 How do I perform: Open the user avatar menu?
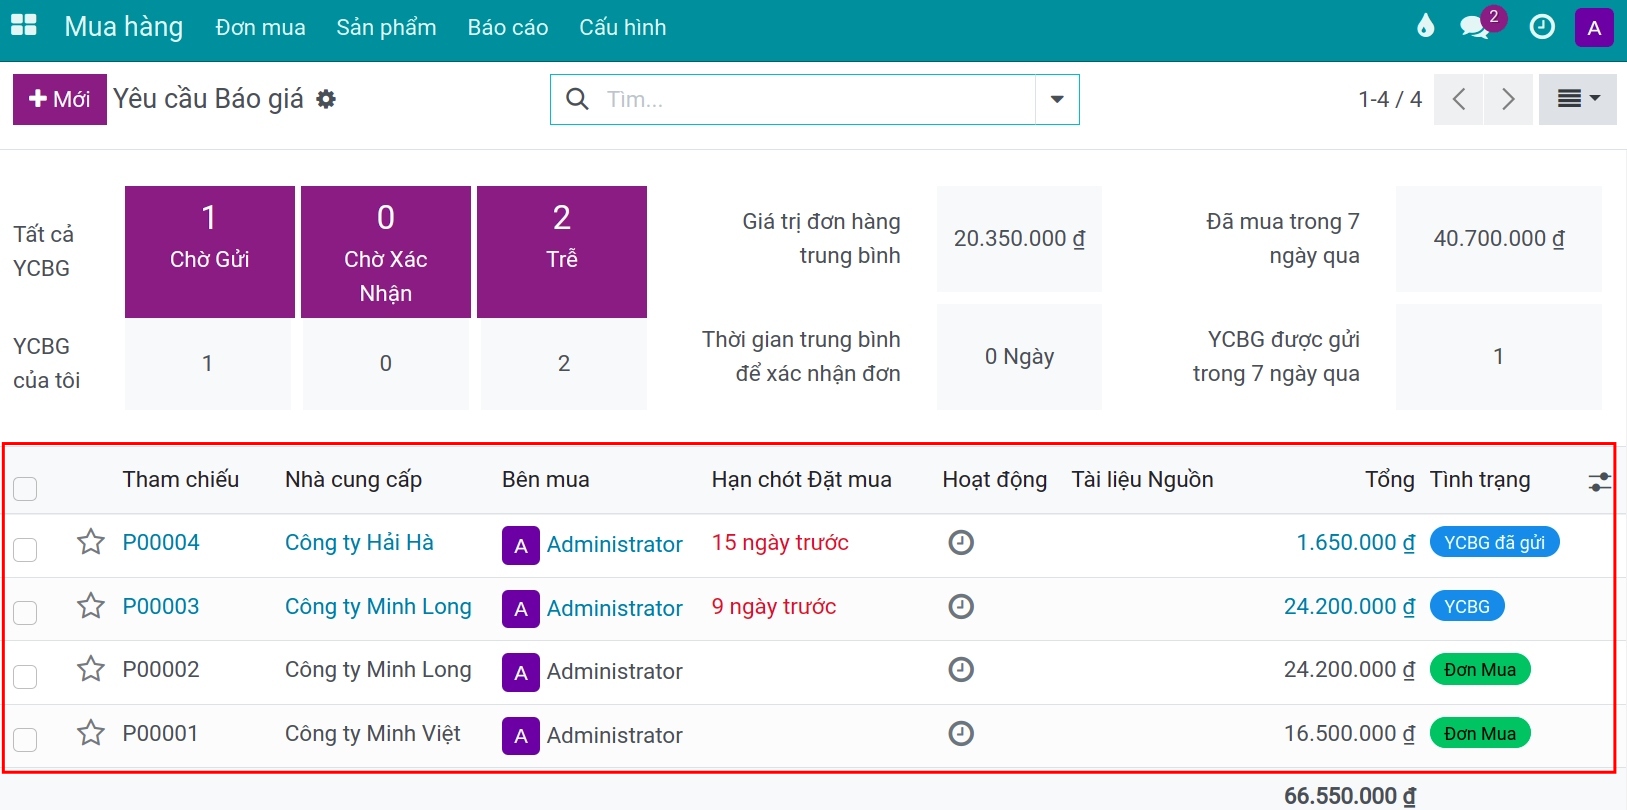click(x=1594, y=27)
